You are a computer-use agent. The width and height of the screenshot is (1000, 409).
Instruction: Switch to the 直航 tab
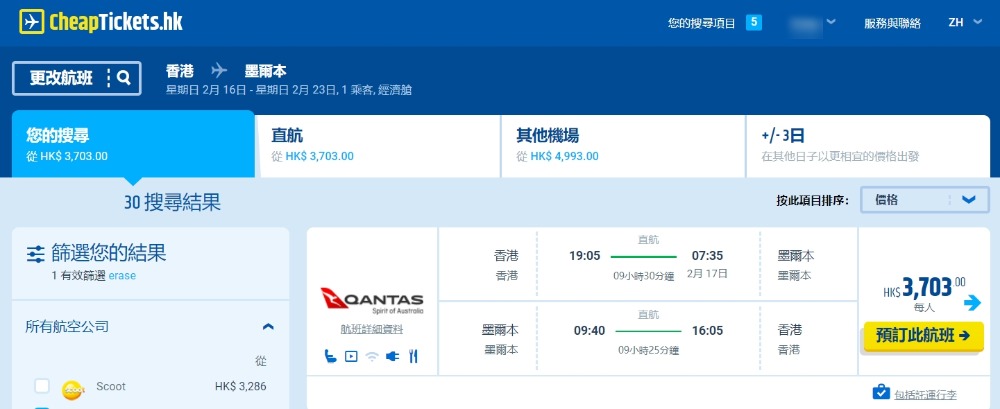(377, 144)
